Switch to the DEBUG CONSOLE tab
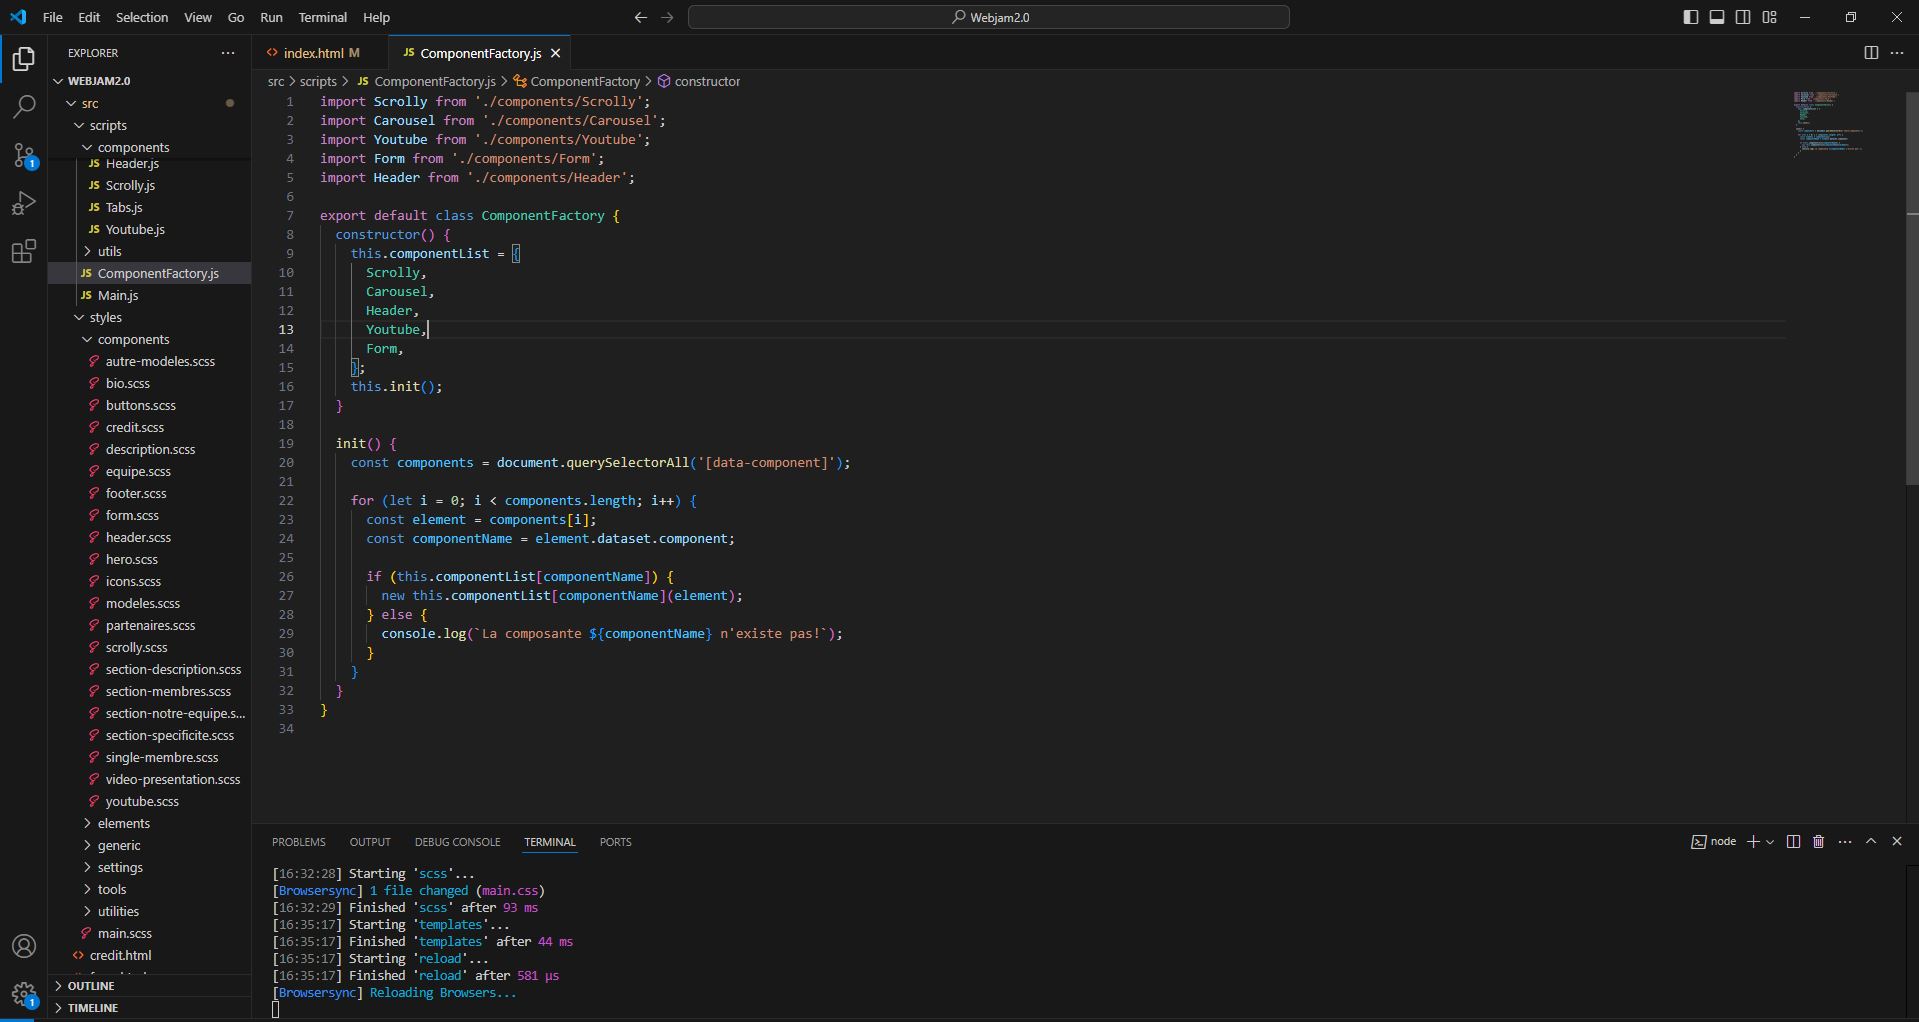The image size is (1919, 1022). [458, 842]
